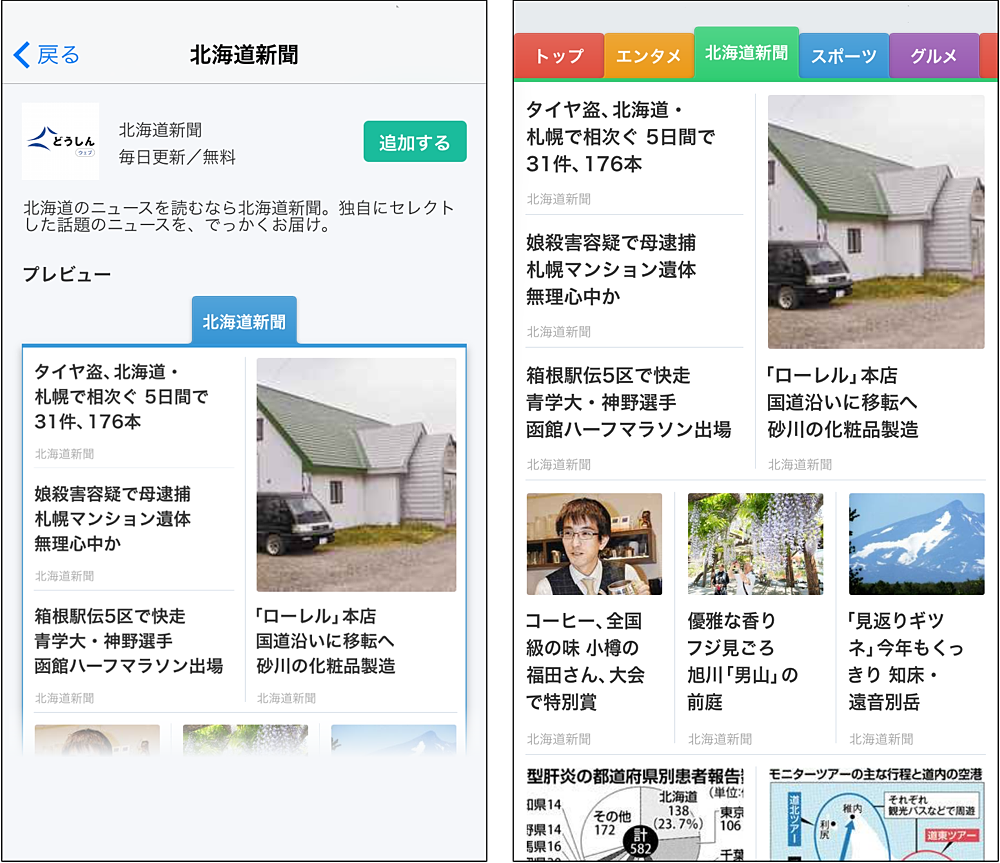Tap 北海道新聞 source label under 優雅な香り article
Viewport: 1000px width, 863px height.
(x=720, y=739)
